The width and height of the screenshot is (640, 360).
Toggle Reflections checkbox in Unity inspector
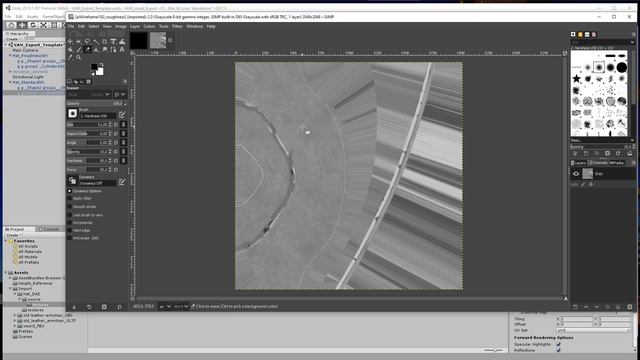point(558,350)
